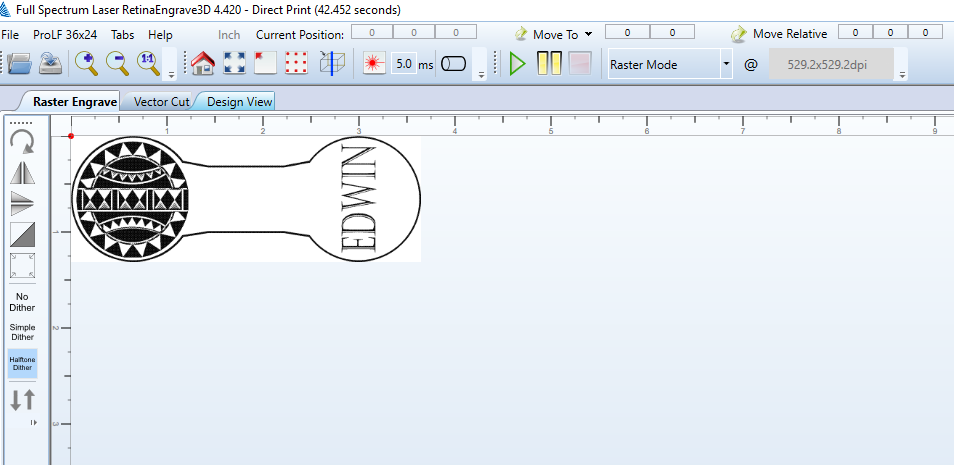Image resolution: width=954 pixels, height=465 pixels.
Task: Open the File menu
Action: tap(10, 35)
